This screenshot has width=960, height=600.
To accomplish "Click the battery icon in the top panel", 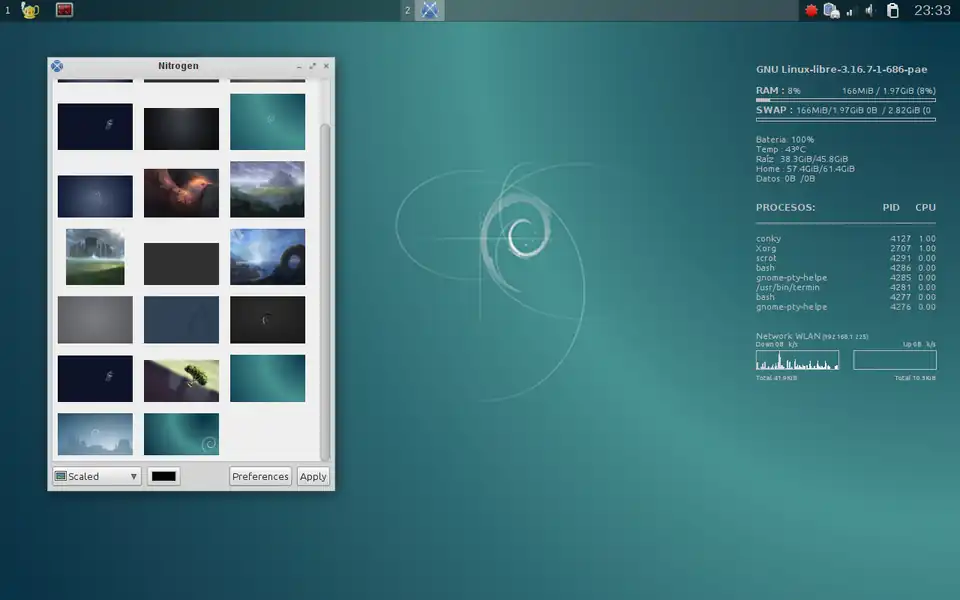I will pos(893,11).
